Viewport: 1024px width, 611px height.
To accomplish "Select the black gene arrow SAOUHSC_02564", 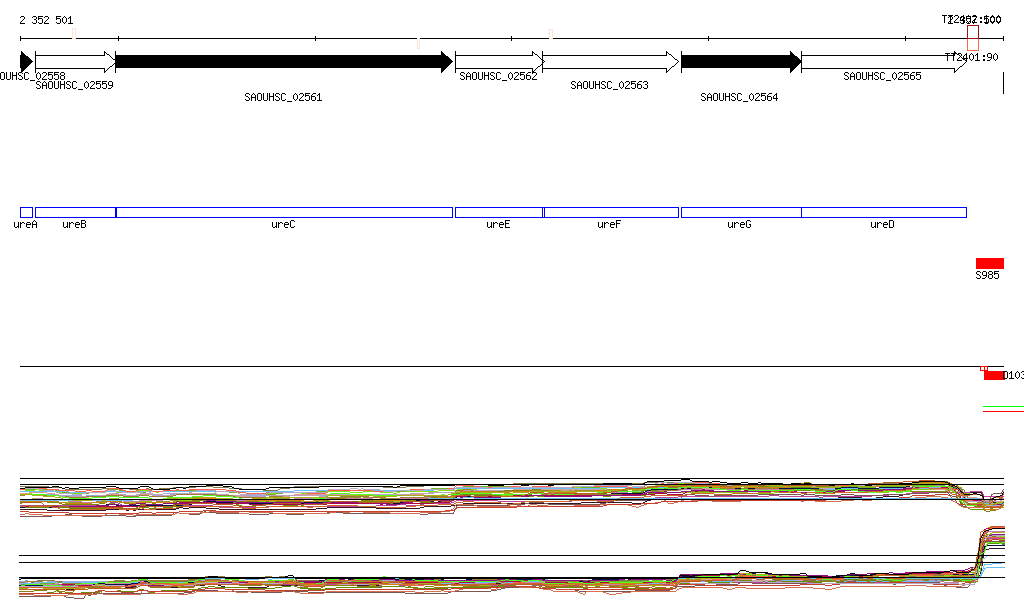I will (x=741, y=62).
